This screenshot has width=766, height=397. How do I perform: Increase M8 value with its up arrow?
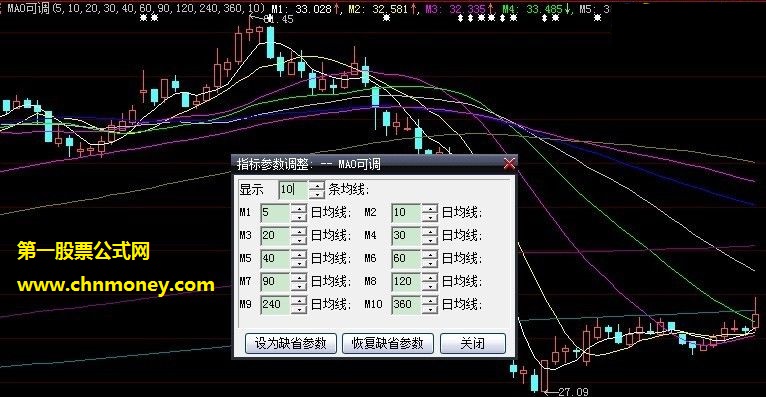click(430, 277)
